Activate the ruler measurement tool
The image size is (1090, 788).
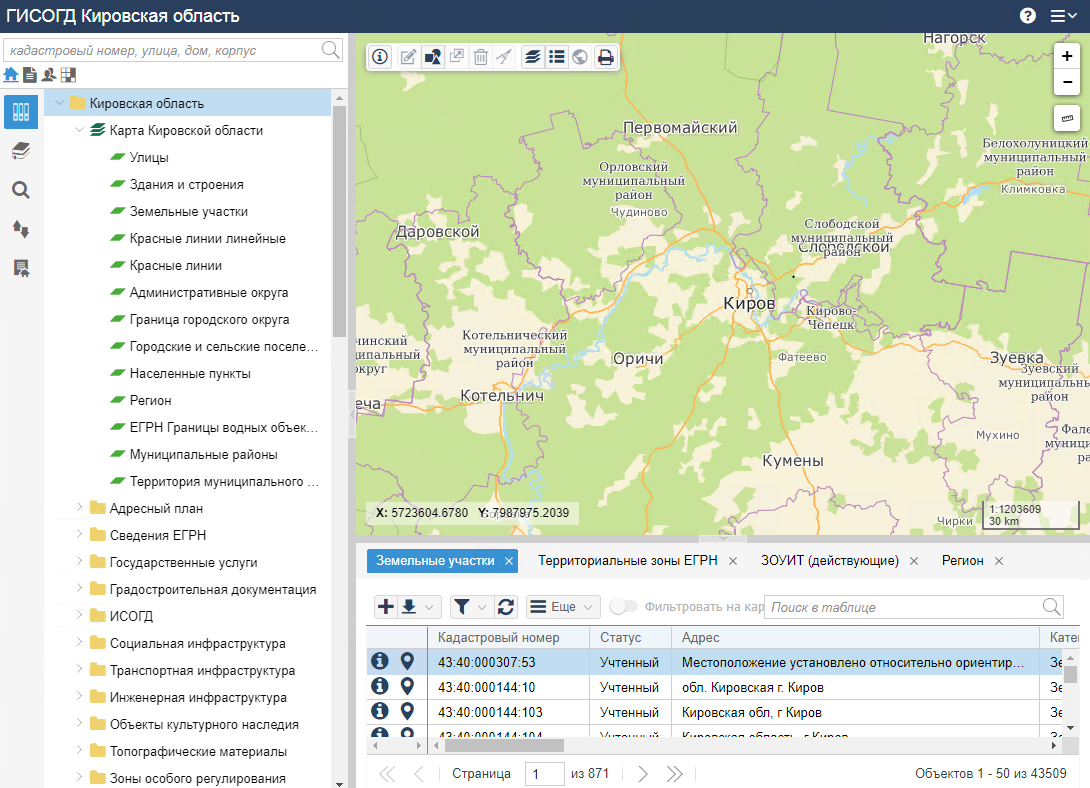click(1067, 118)
